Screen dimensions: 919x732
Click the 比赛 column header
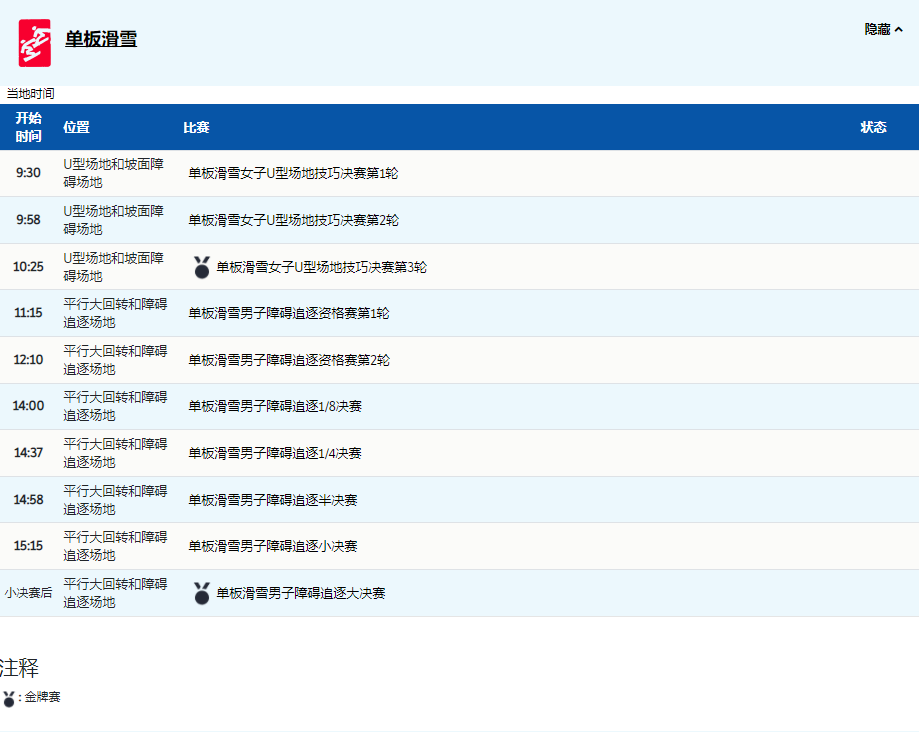tap(196, 127)
